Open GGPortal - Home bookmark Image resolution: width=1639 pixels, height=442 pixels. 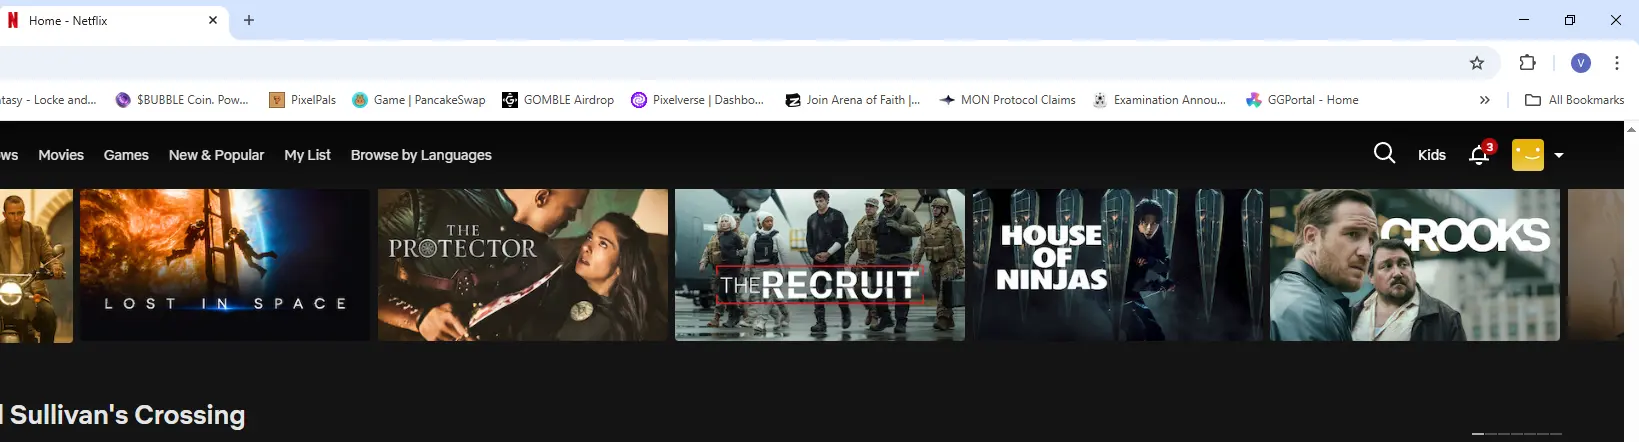coord(1302,100)
